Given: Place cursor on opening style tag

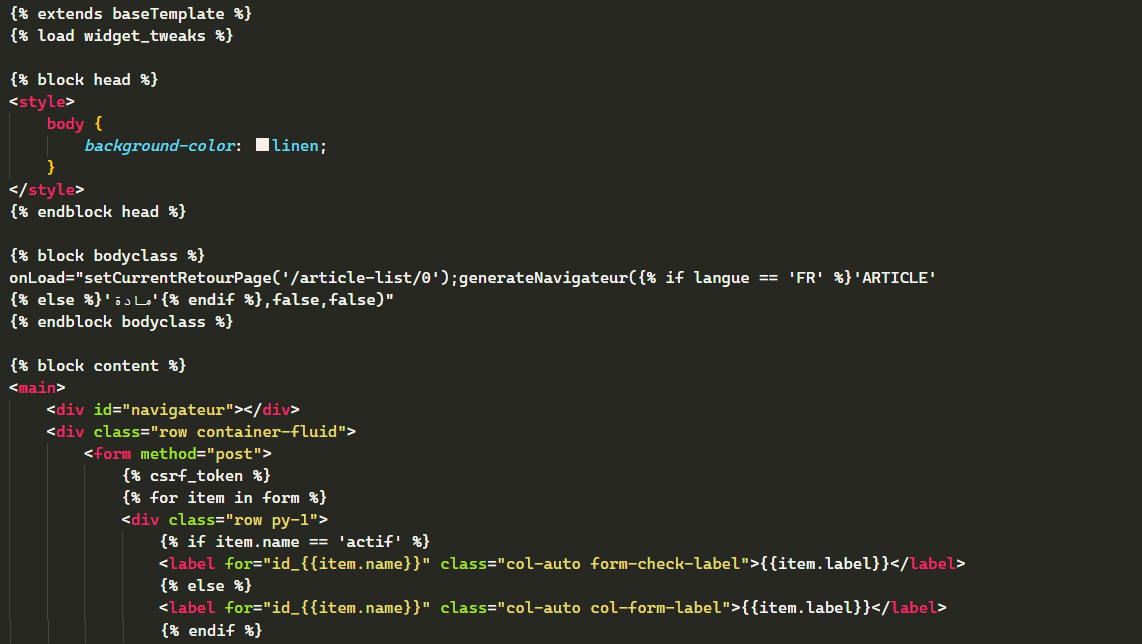Looking at the screenshot, I should 42,102.
